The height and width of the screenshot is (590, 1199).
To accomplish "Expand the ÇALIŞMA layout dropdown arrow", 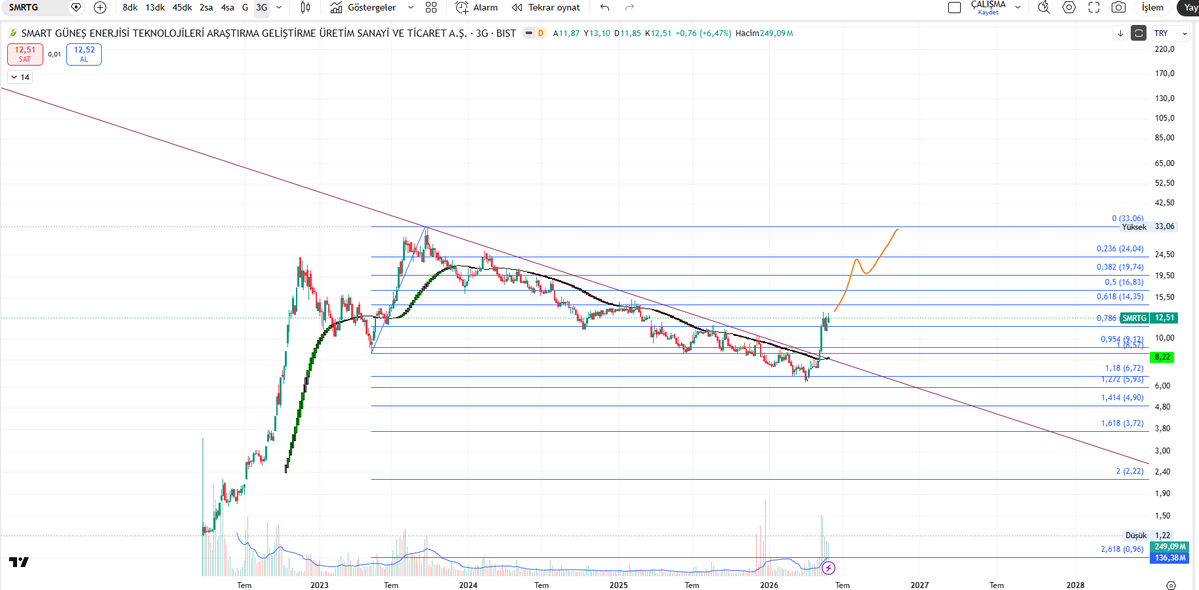I will [x=1017, y=7].
